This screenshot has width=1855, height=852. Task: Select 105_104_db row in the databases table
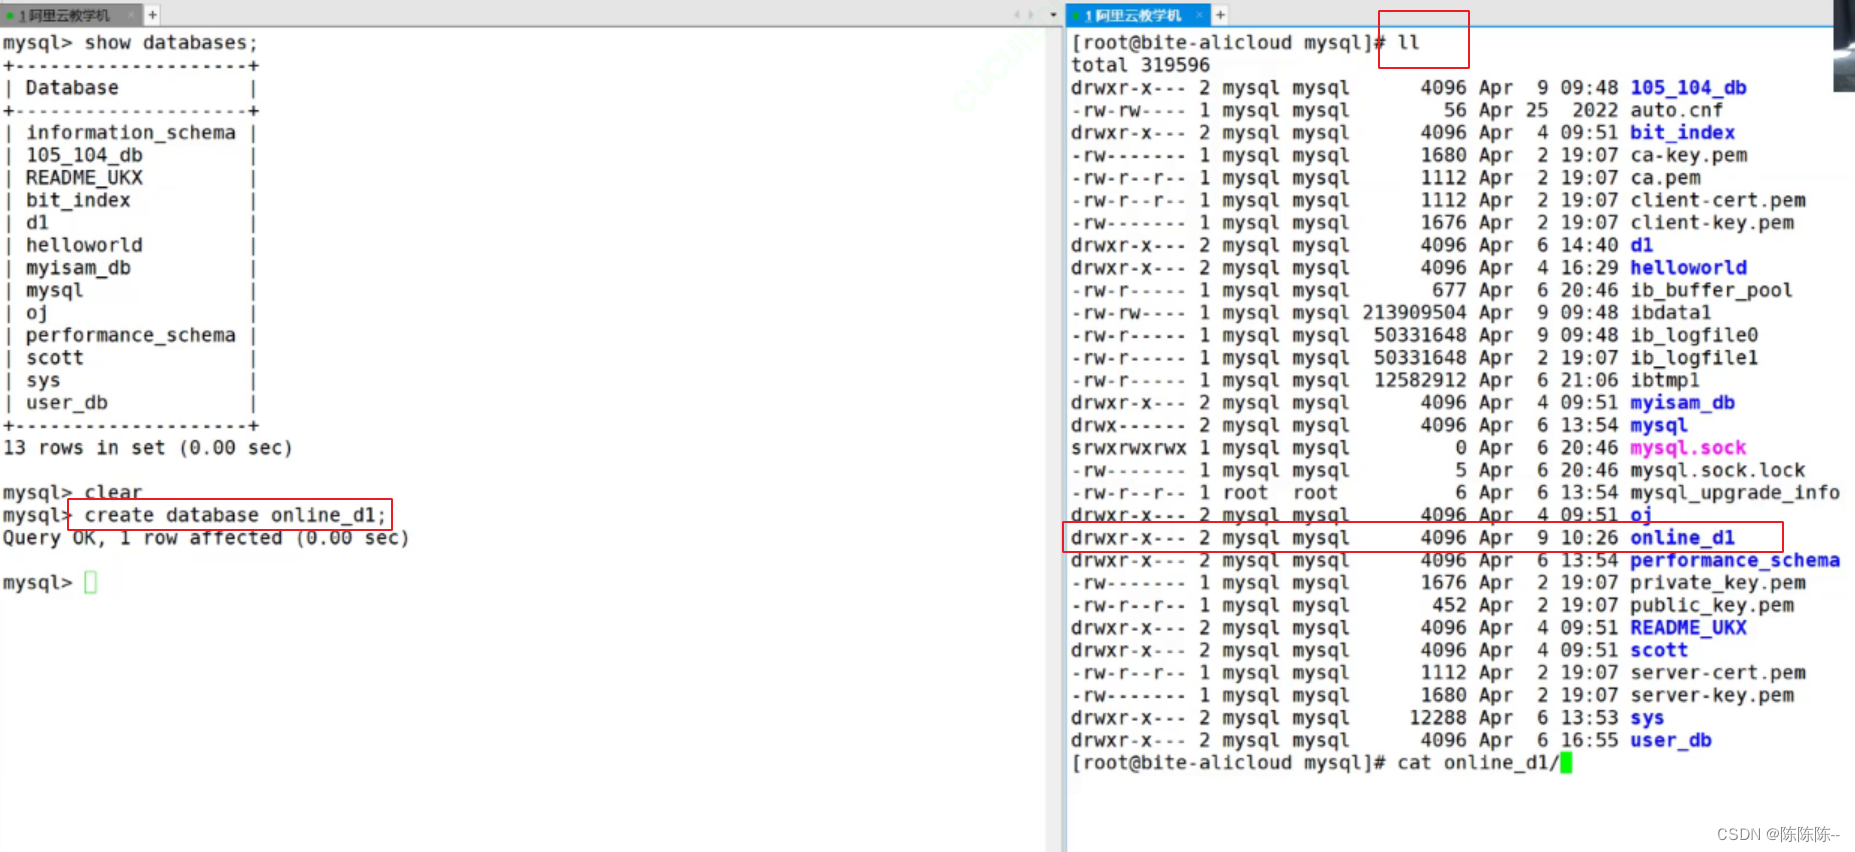coord(84,155)
